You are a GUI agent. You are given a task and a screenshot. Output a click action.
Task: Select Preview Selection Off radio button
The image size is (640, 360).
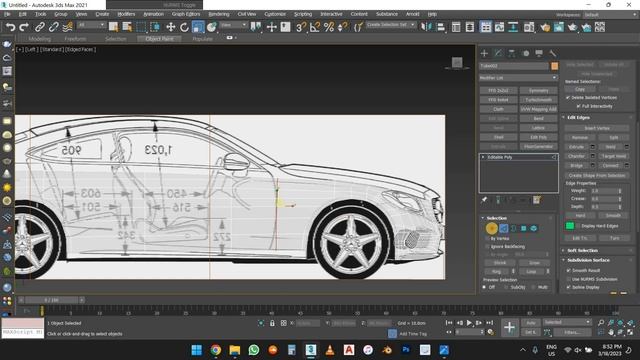click(484, 287)
